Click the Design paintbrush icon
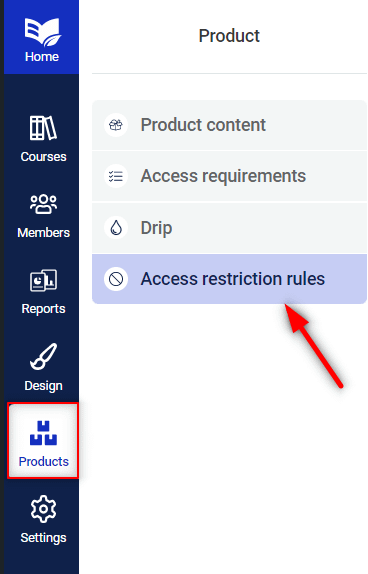This screenshot has height=574, width=368. tap(43, 356)
